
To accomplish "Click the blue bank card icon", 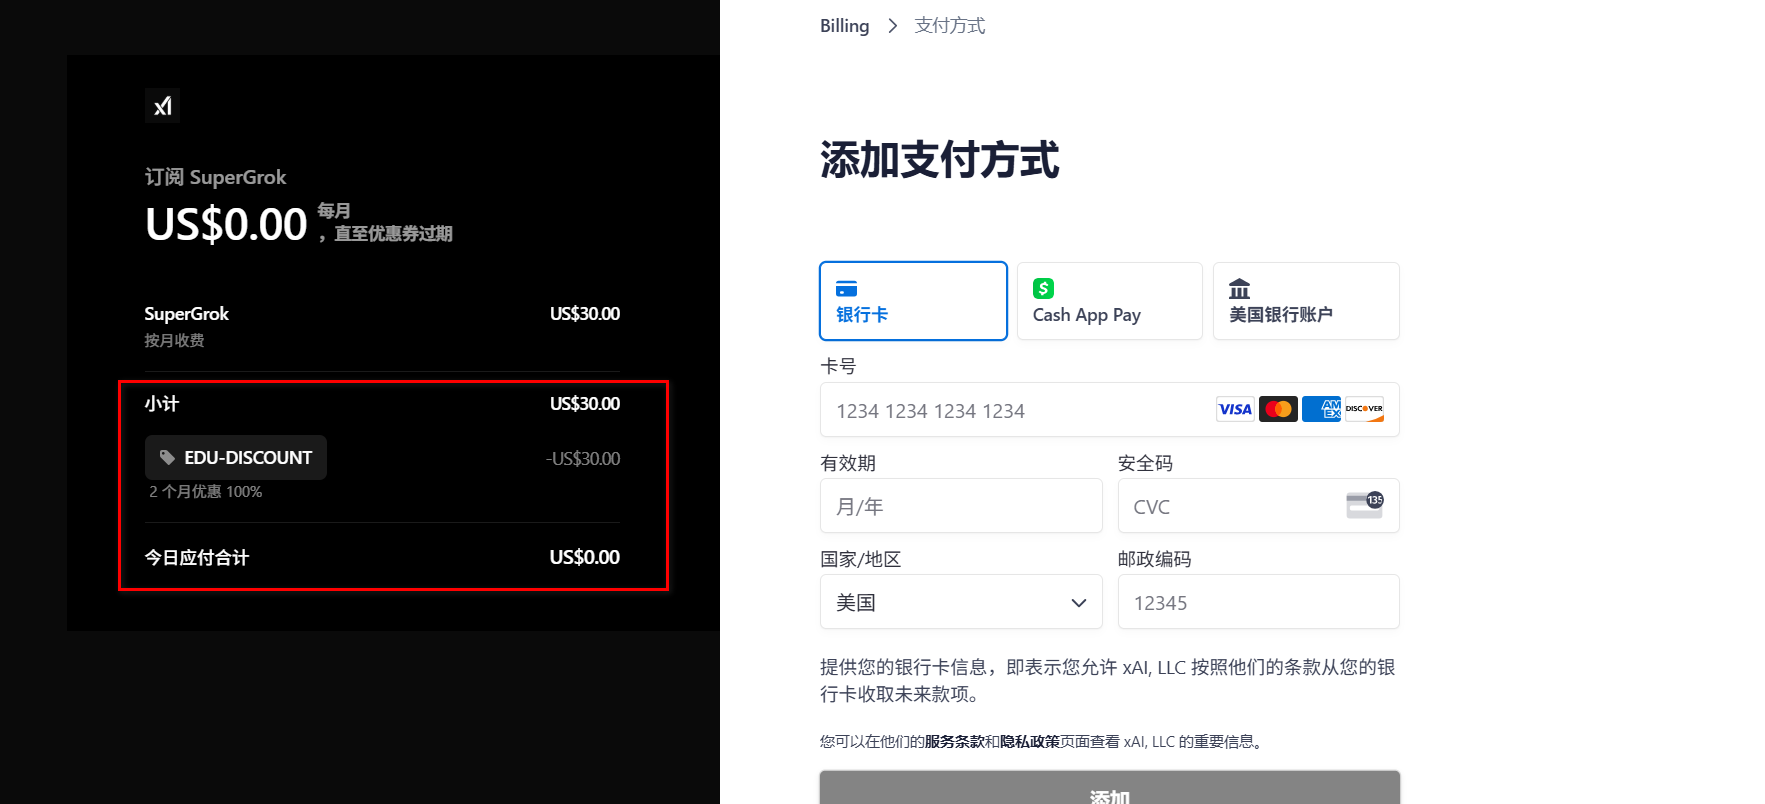I will 846,288.
